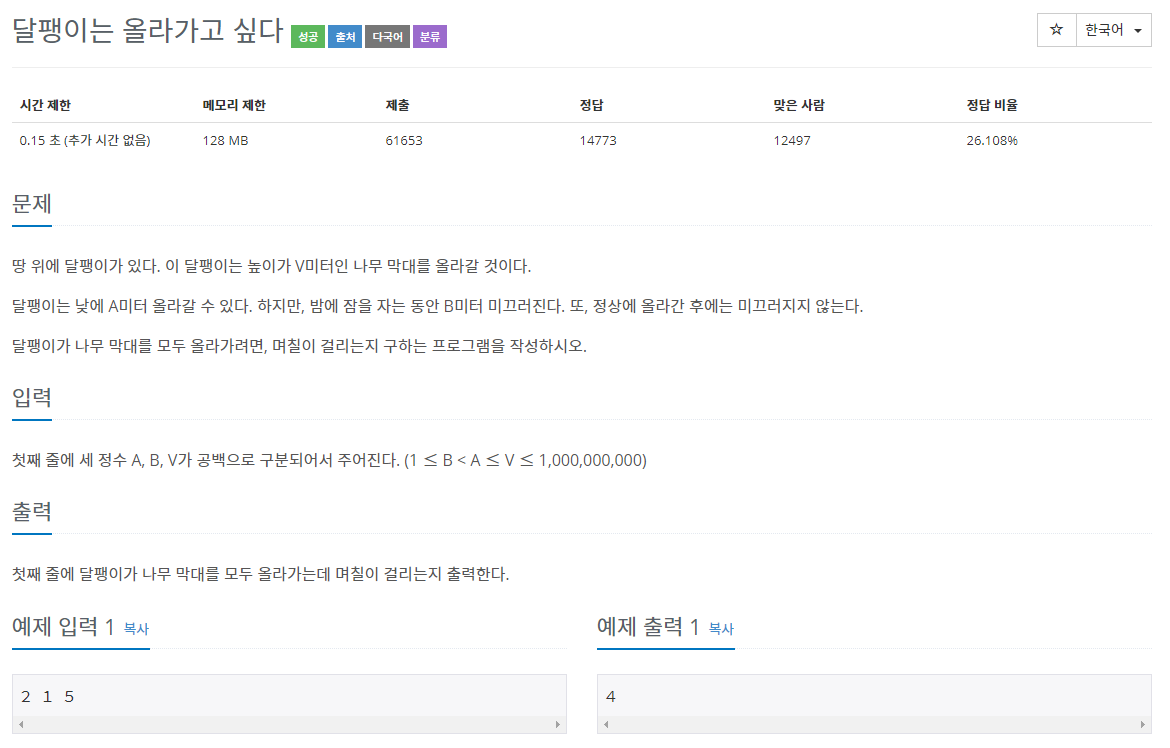Click left scroll arrow of example output box
The width and height of the screenshot is (1170, 748).
[606, 724]
